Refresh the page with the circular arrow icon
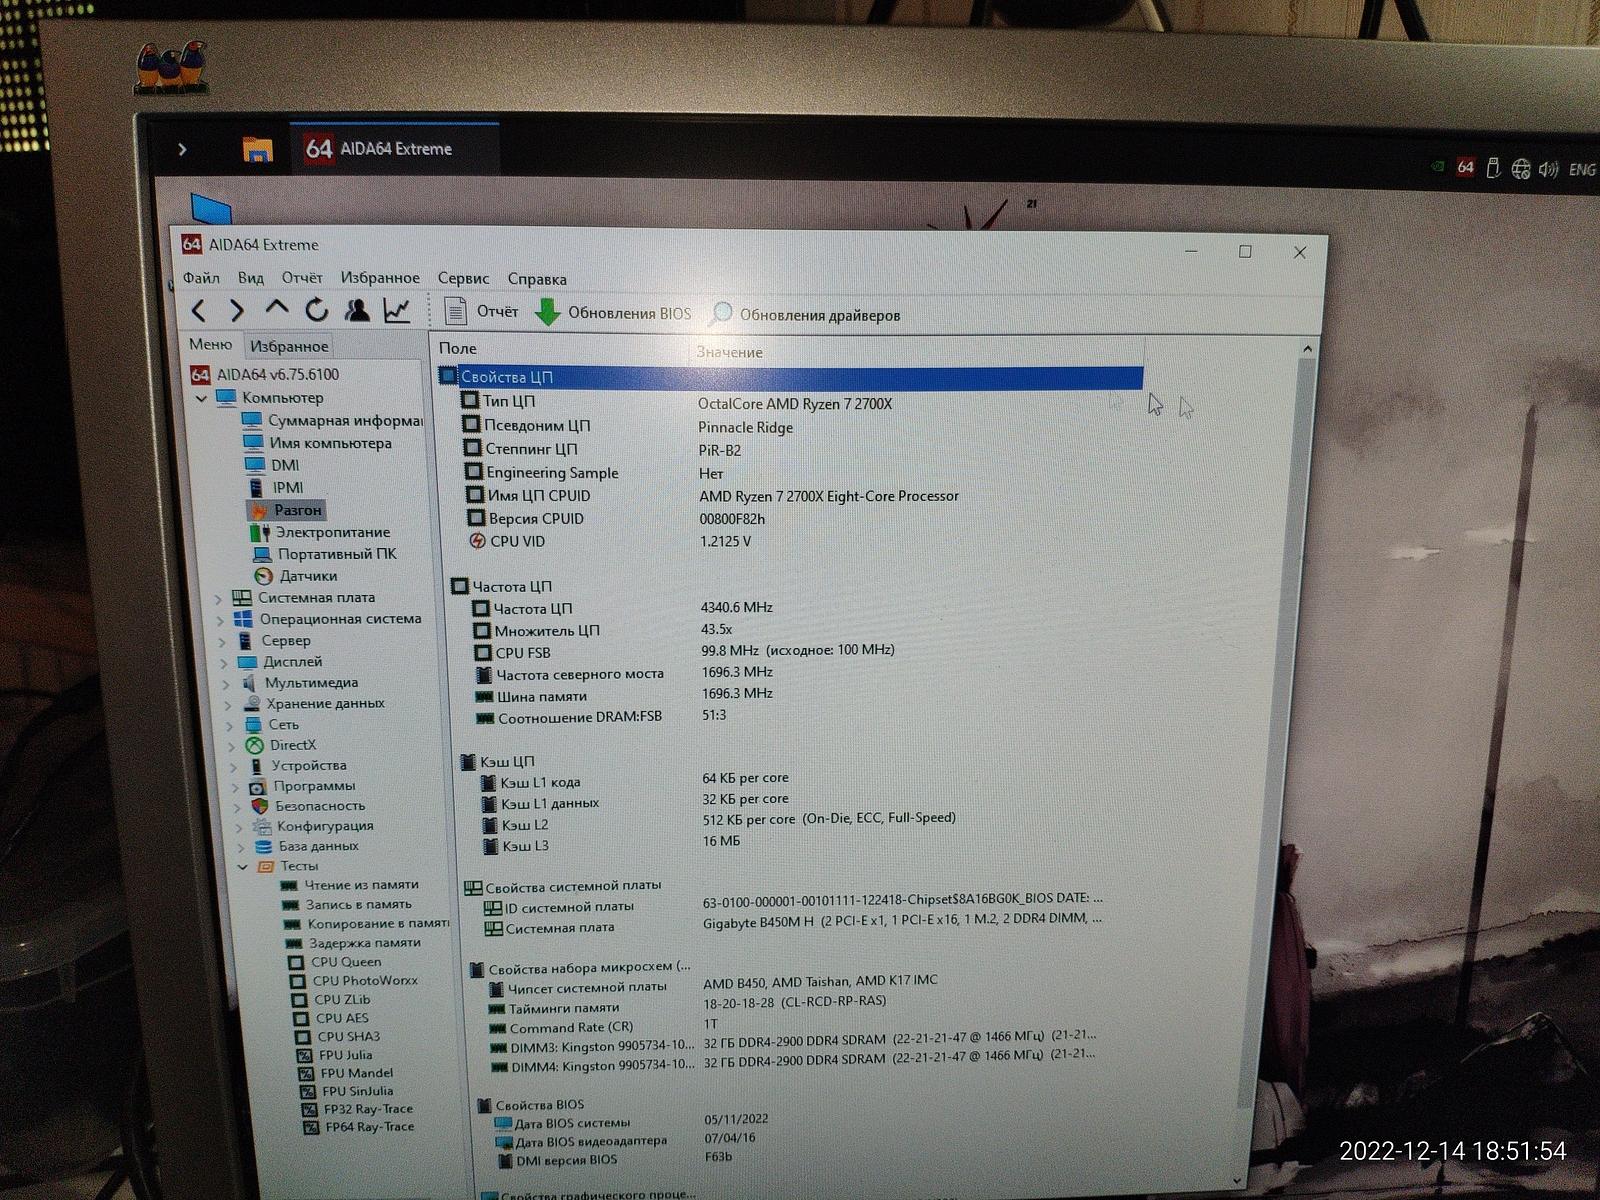Screen dimensions: 1600x1200 tap(317, 310)
